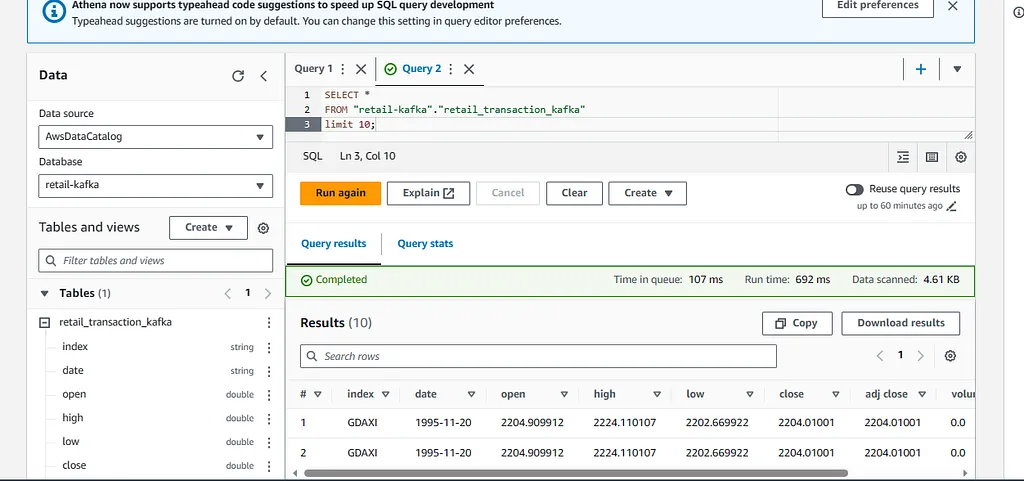Open Query 2 tab options menu
The width and height of the screenshot is (1024, 481).
tap(450, 69)
